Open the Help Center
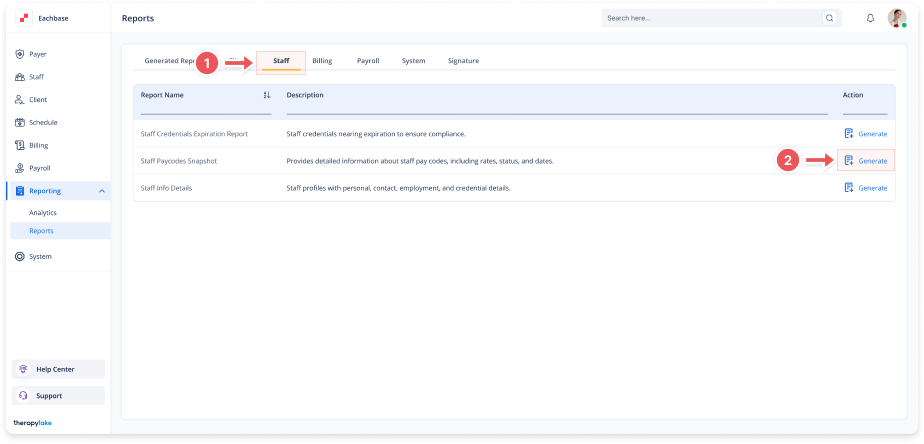Viewport: 924px width, 444px height. coord(58,369)
